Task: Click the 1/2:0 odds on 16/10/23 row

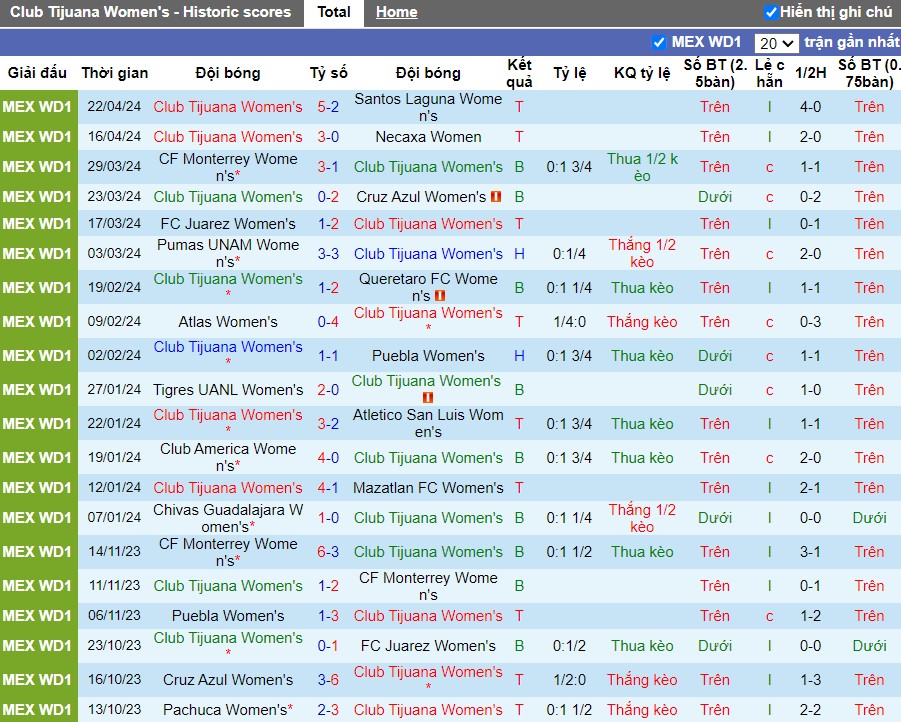Action: pos(569,679)
